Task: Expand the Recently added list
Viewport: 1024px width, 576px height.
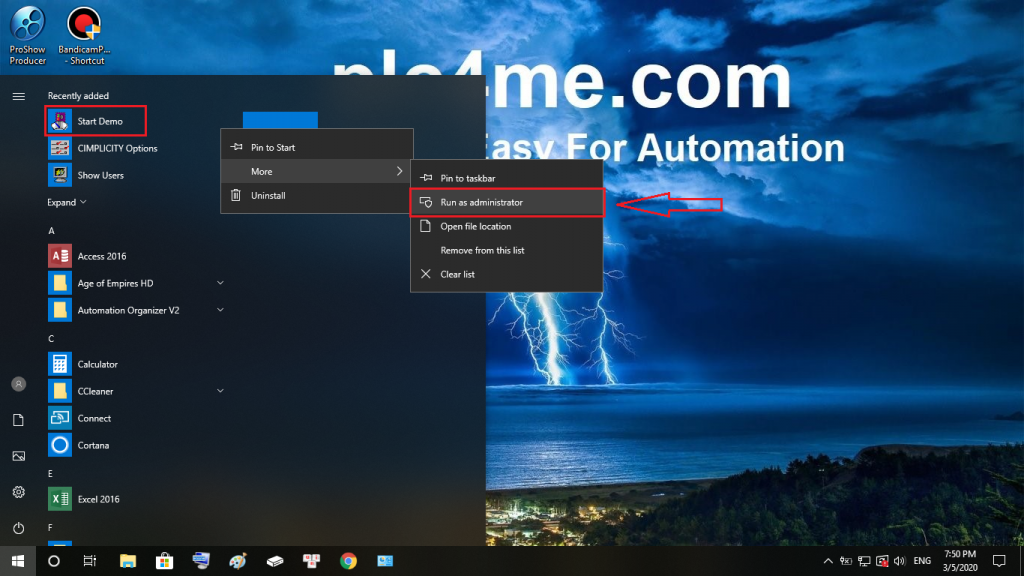Action: (67, 202)
